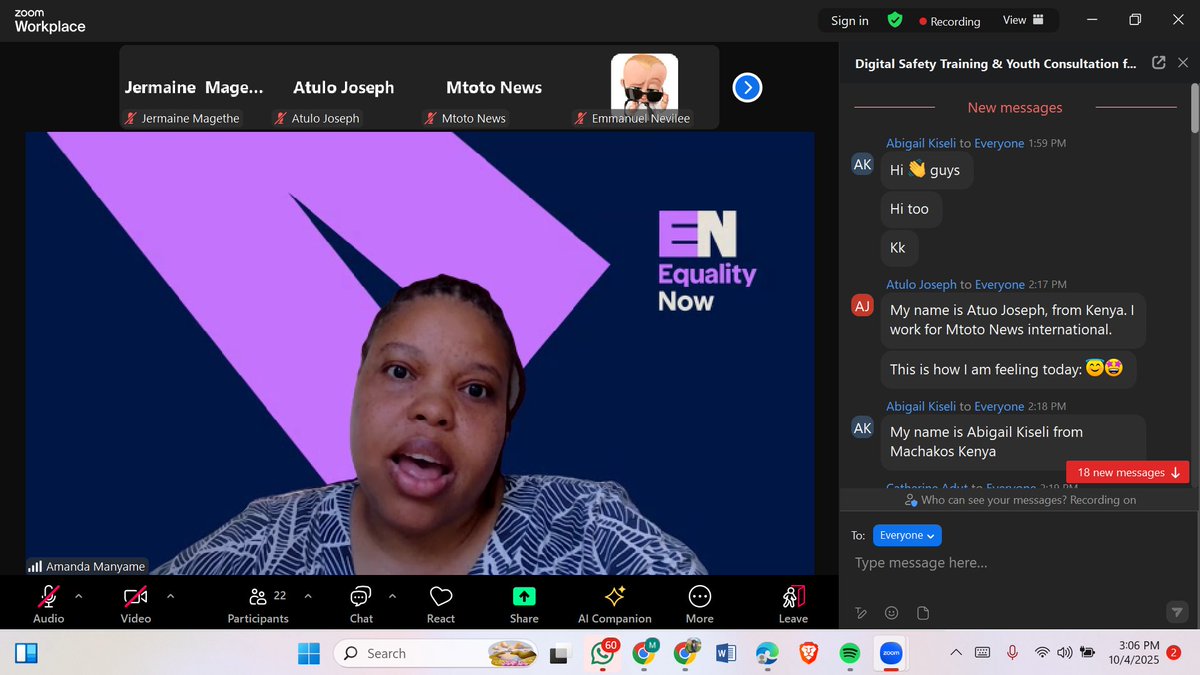1200x675 pixels.
Task: Click the 'Kk' message bubble
Action: (x=898, y=247)
